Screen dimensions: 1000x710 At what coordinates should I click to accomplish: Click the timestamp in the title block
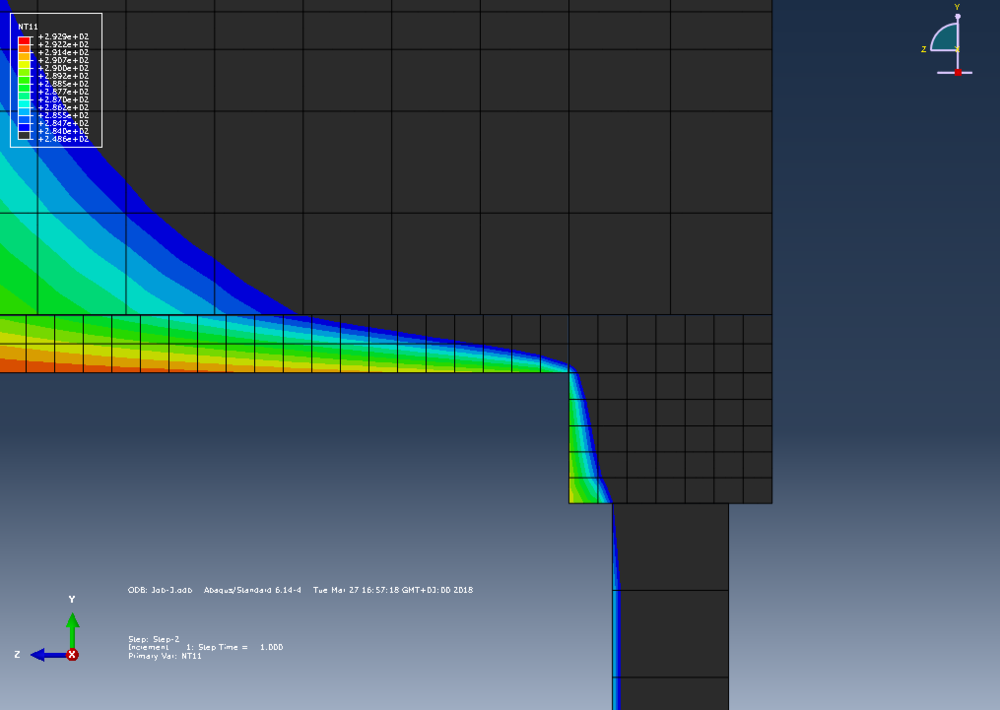(392, 590)
